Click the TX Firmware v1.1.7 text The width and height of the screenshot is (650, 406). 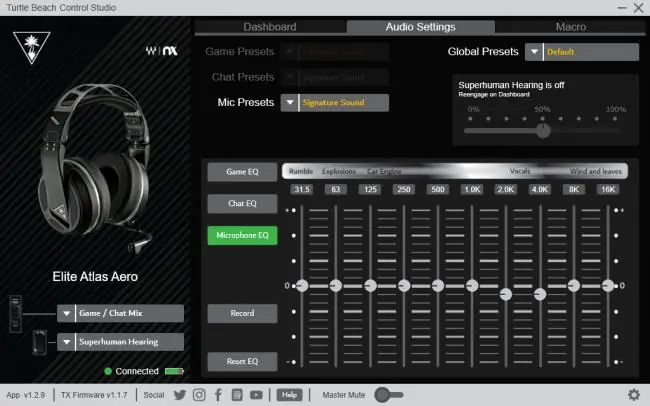94,395
